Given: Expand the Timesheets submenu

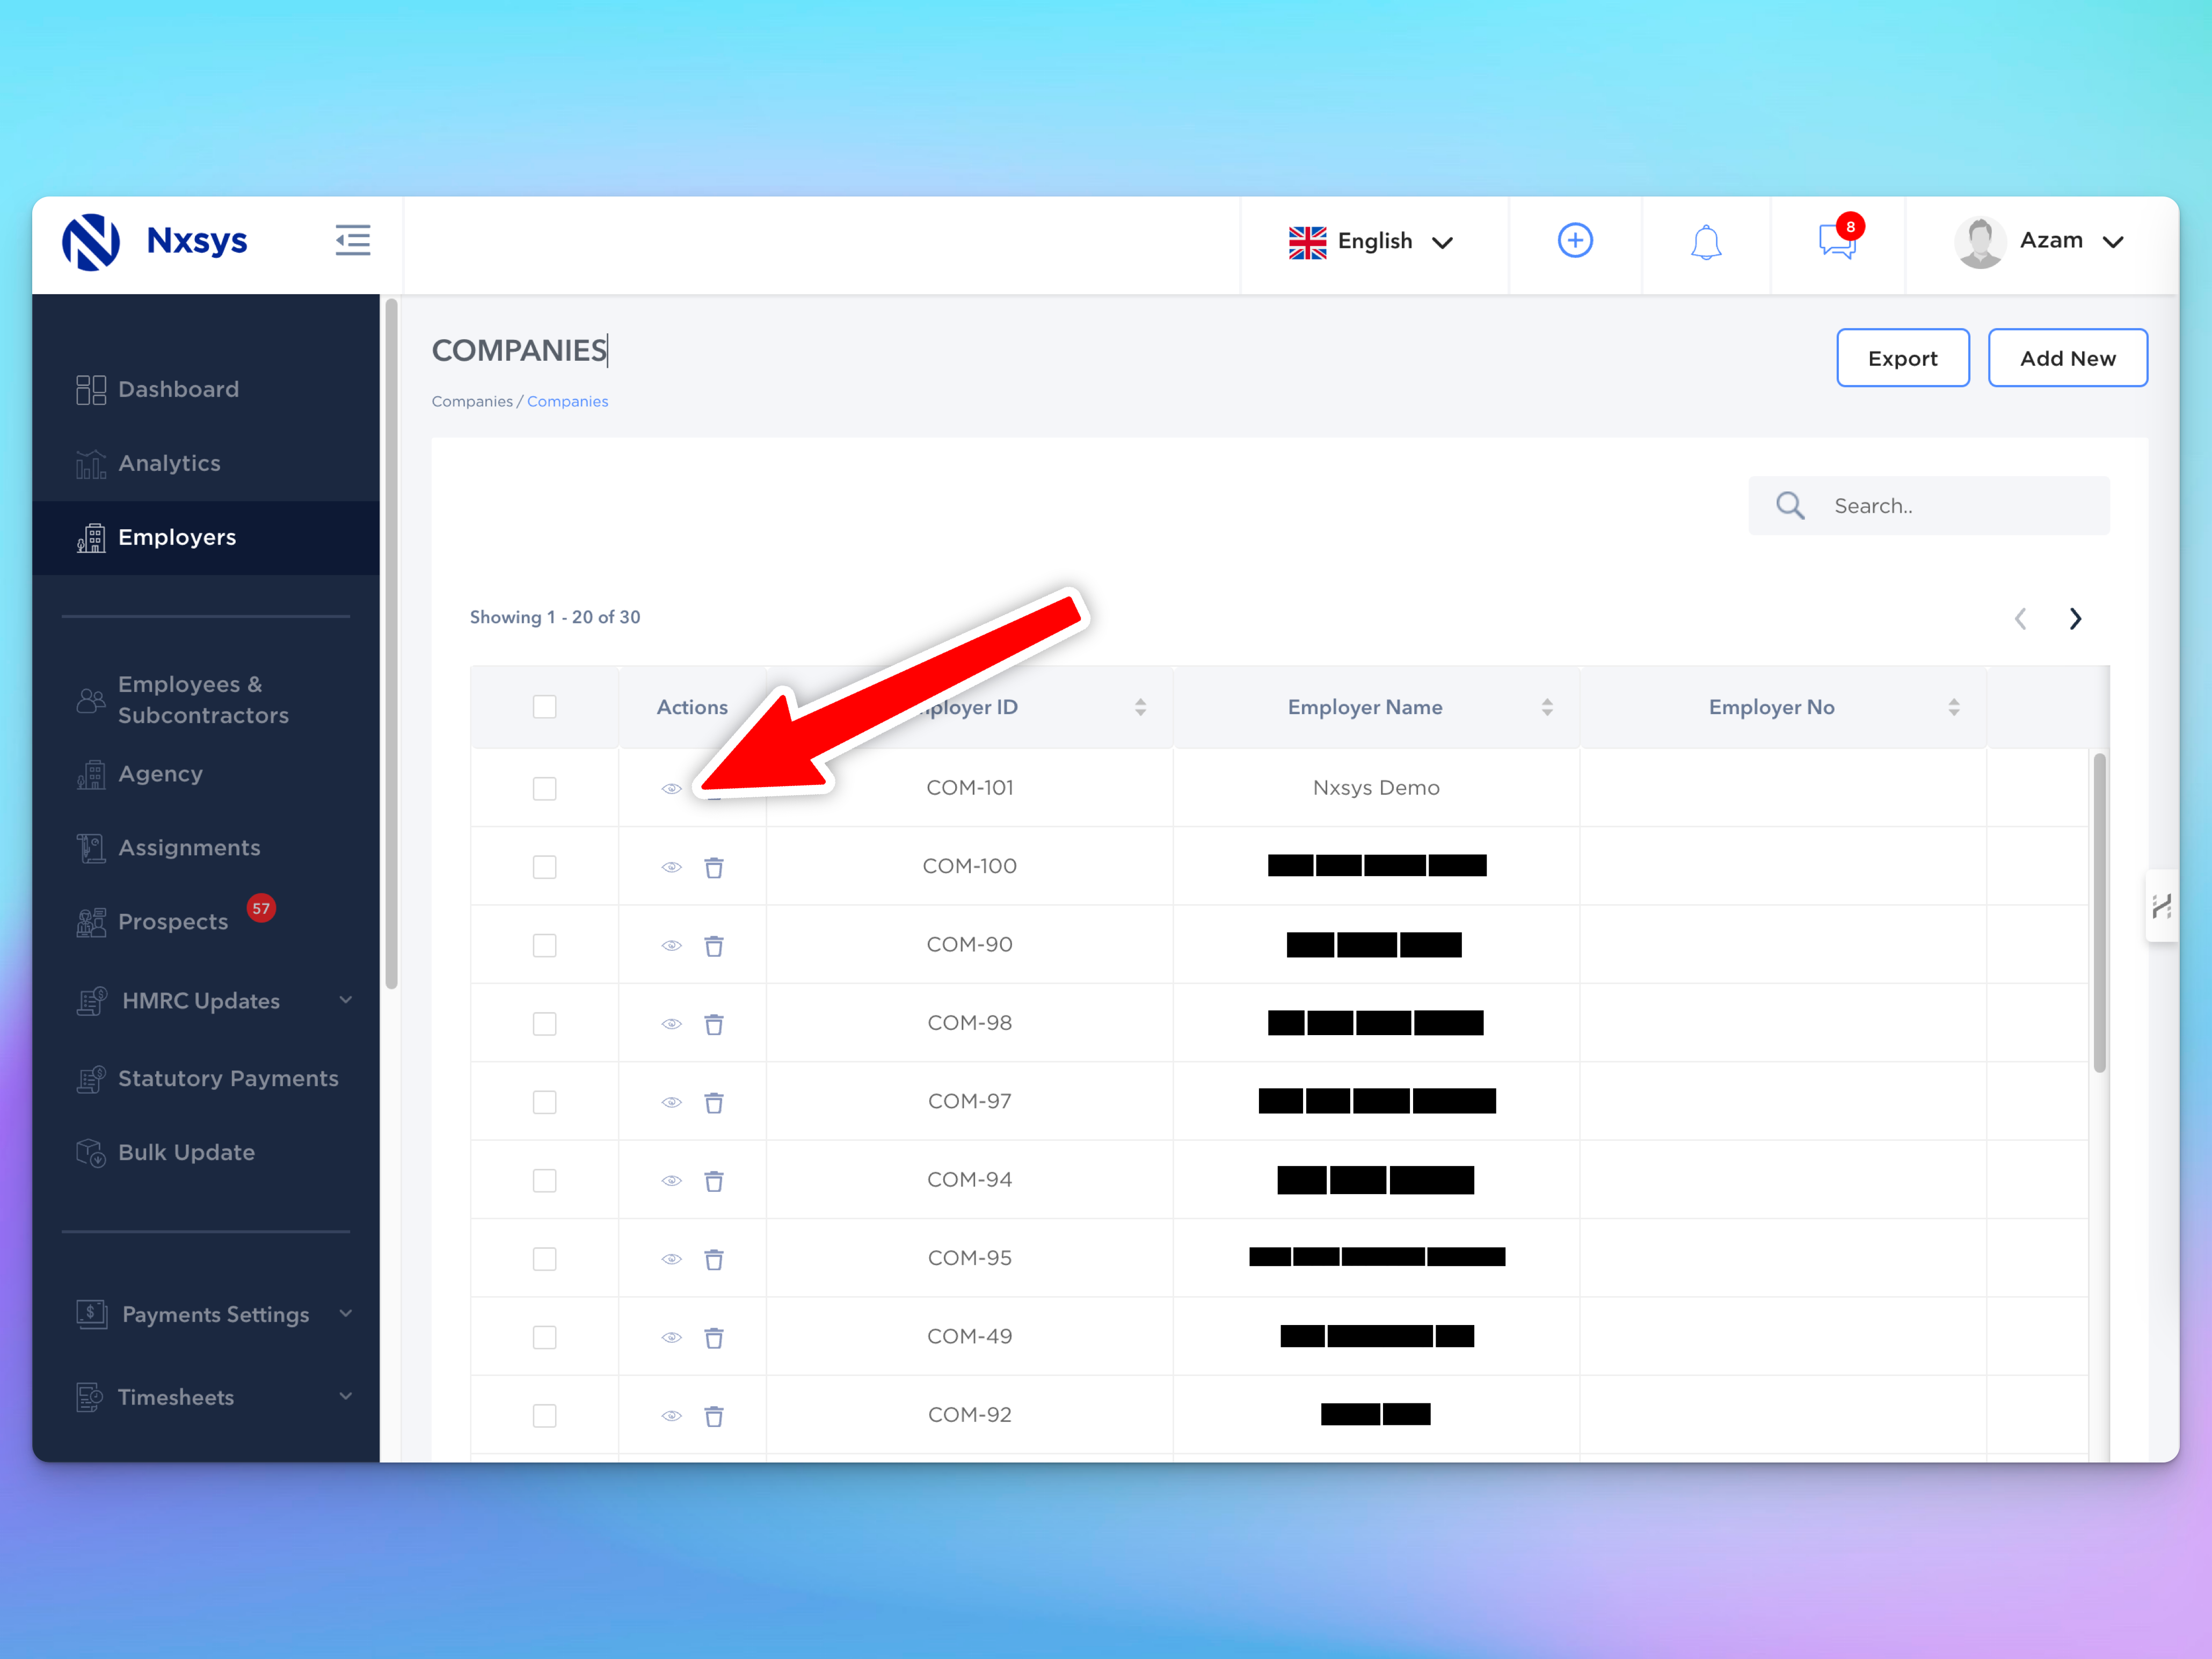Looking at the screenshot, I should point(345,1396).
